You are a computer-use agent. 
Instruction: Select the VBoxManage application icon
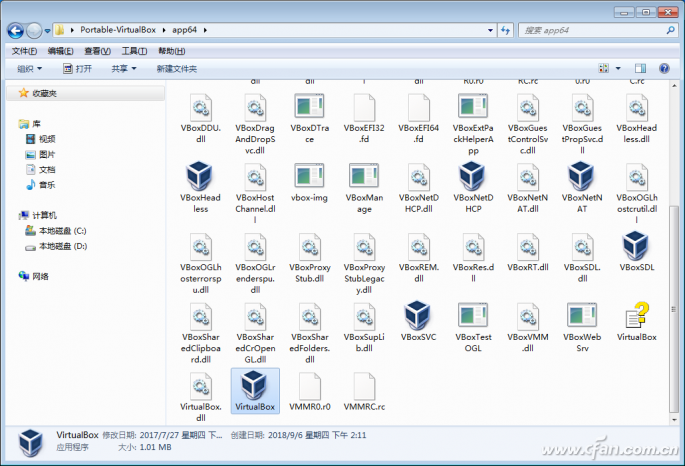click(x=364, y=176)
